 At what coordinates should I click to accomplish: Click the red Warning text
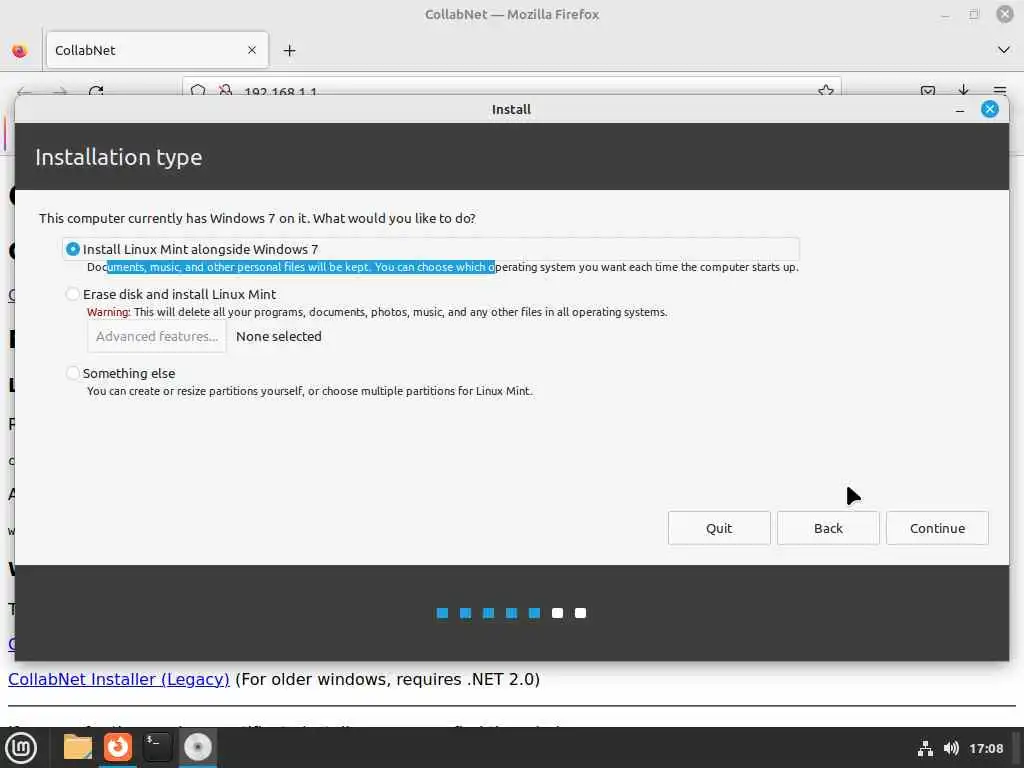tap(108, 312)
